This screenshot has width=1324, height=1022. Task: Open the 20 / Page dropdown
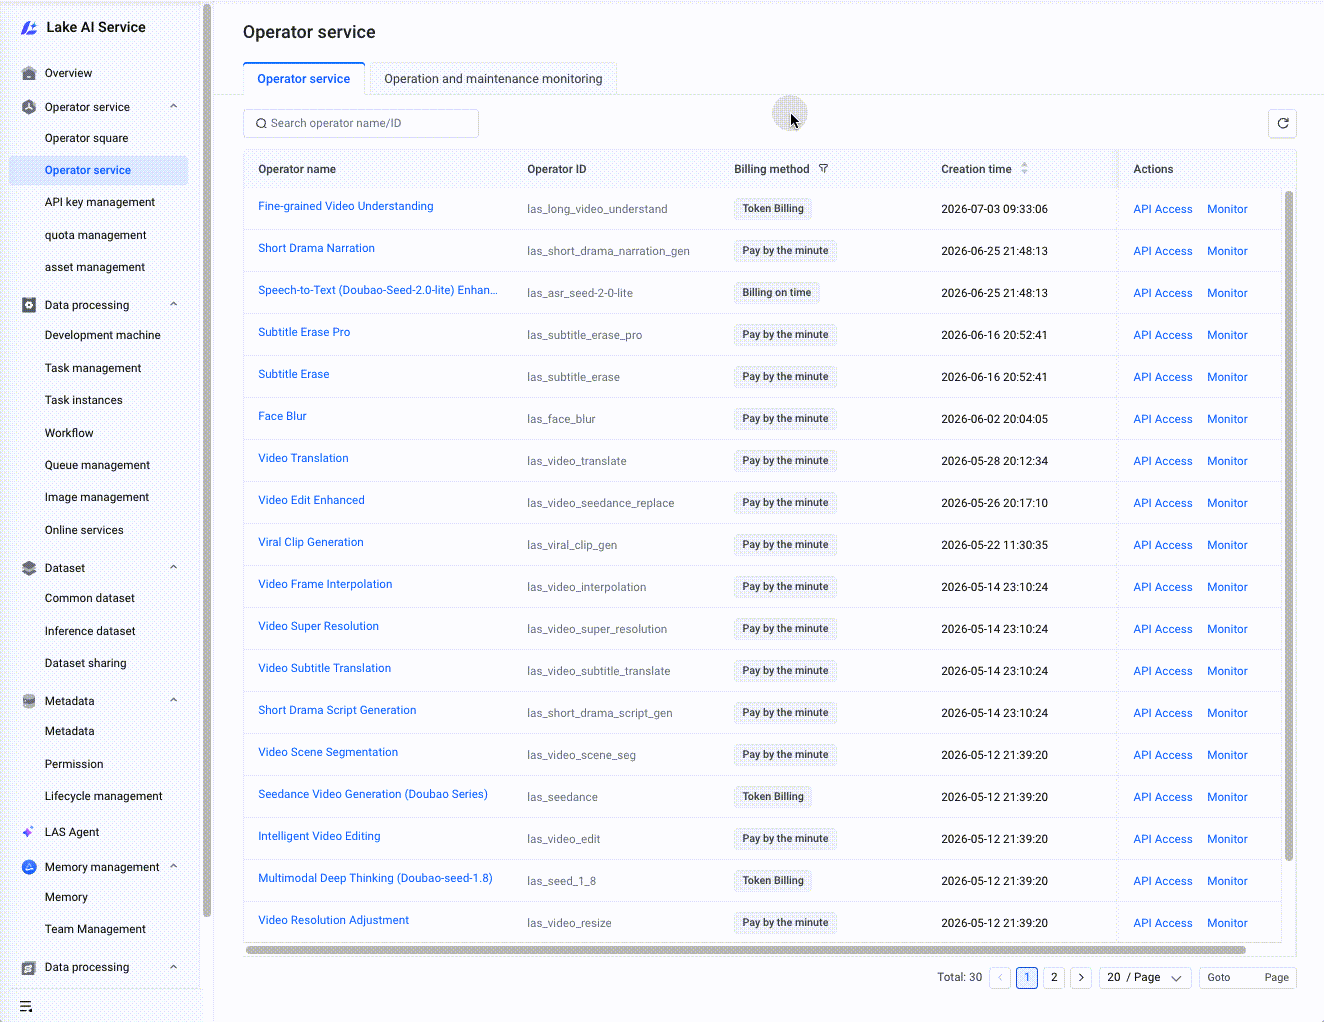coord(1145,978)
